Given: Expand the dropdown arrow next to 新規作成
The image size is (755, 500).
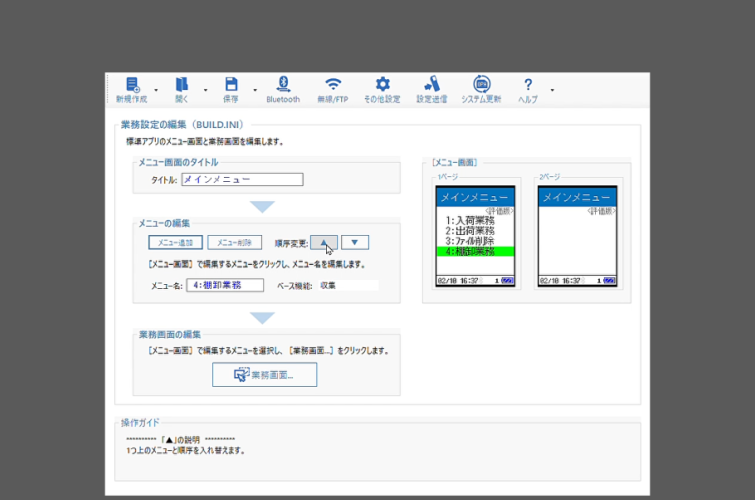Looking at the screenshot, I should click(x=156, y=90).
